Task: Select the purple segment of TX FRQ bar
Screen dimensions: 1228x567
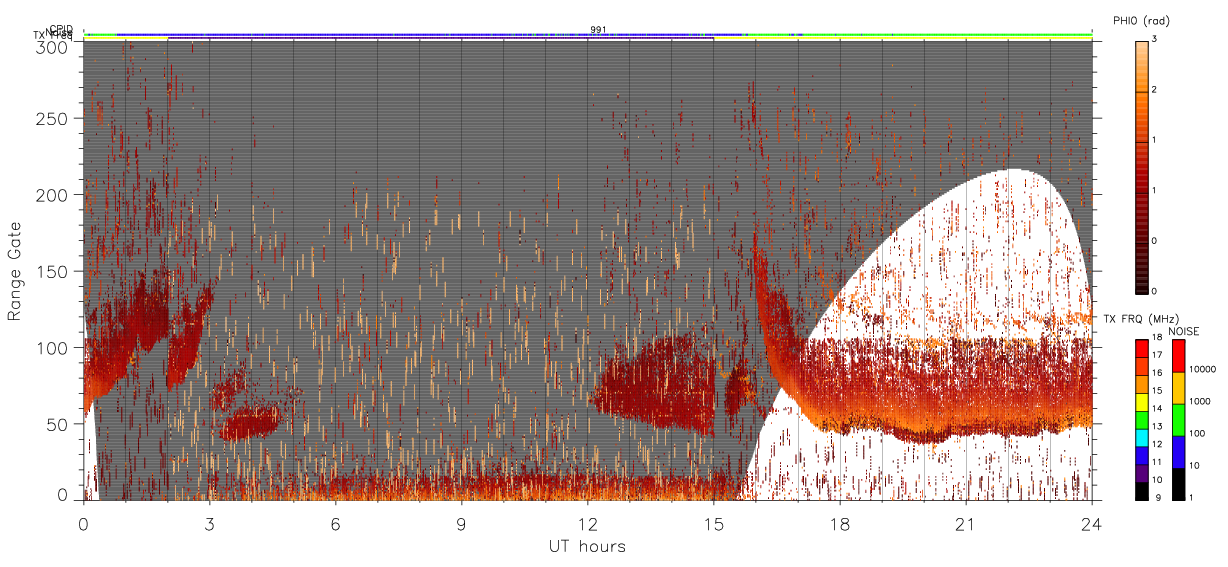Action: [x=1142, y=473]
